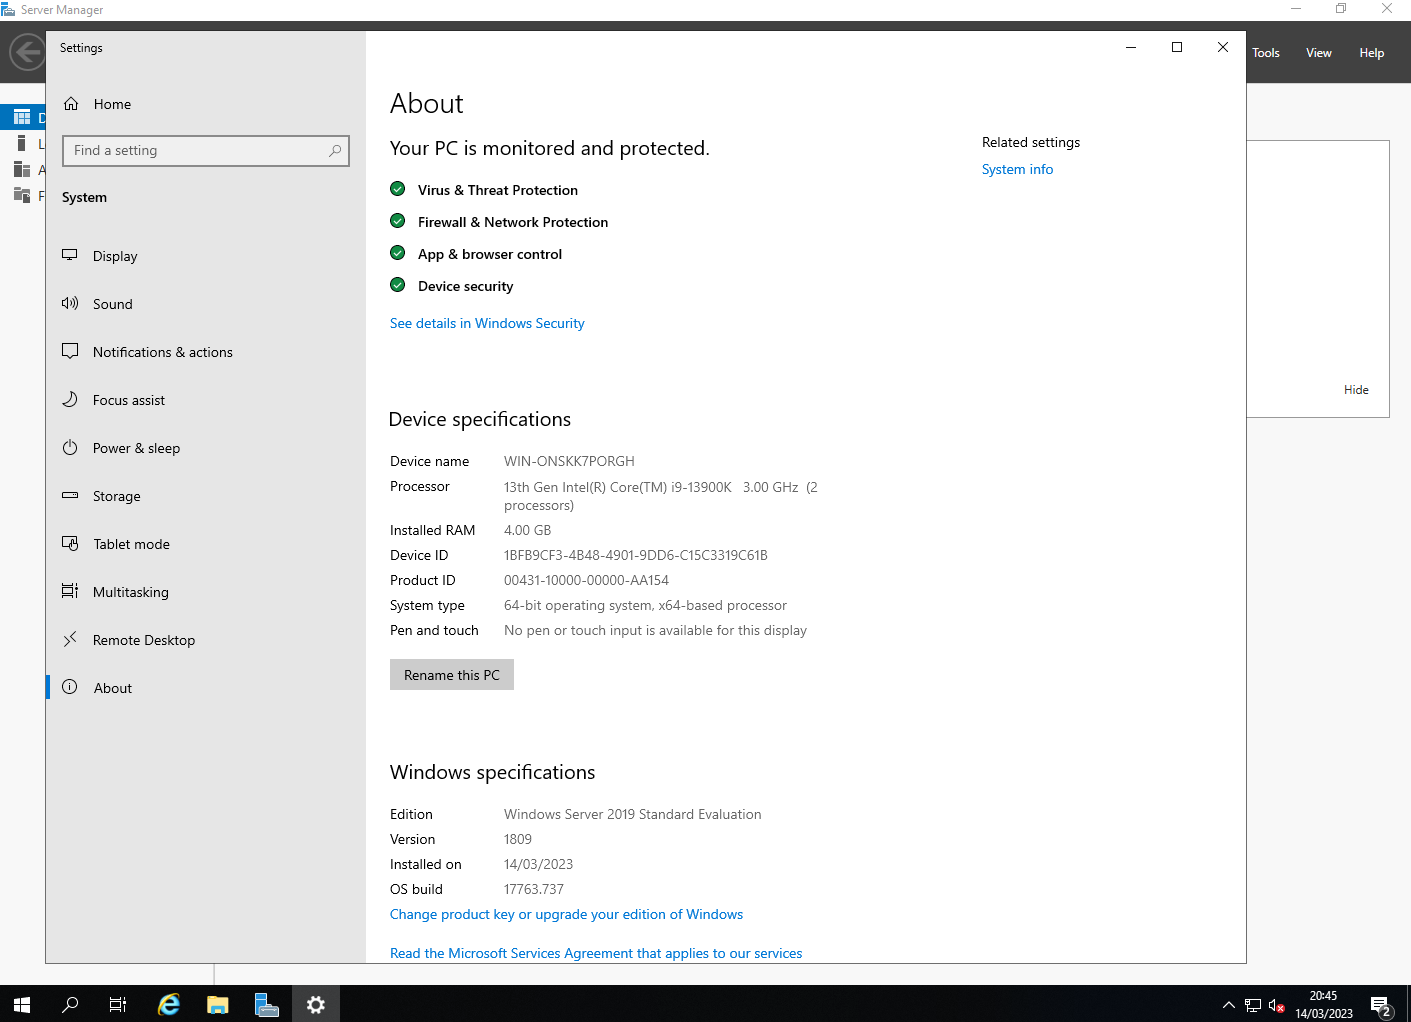Open the Display settings page

click(115, 256)
